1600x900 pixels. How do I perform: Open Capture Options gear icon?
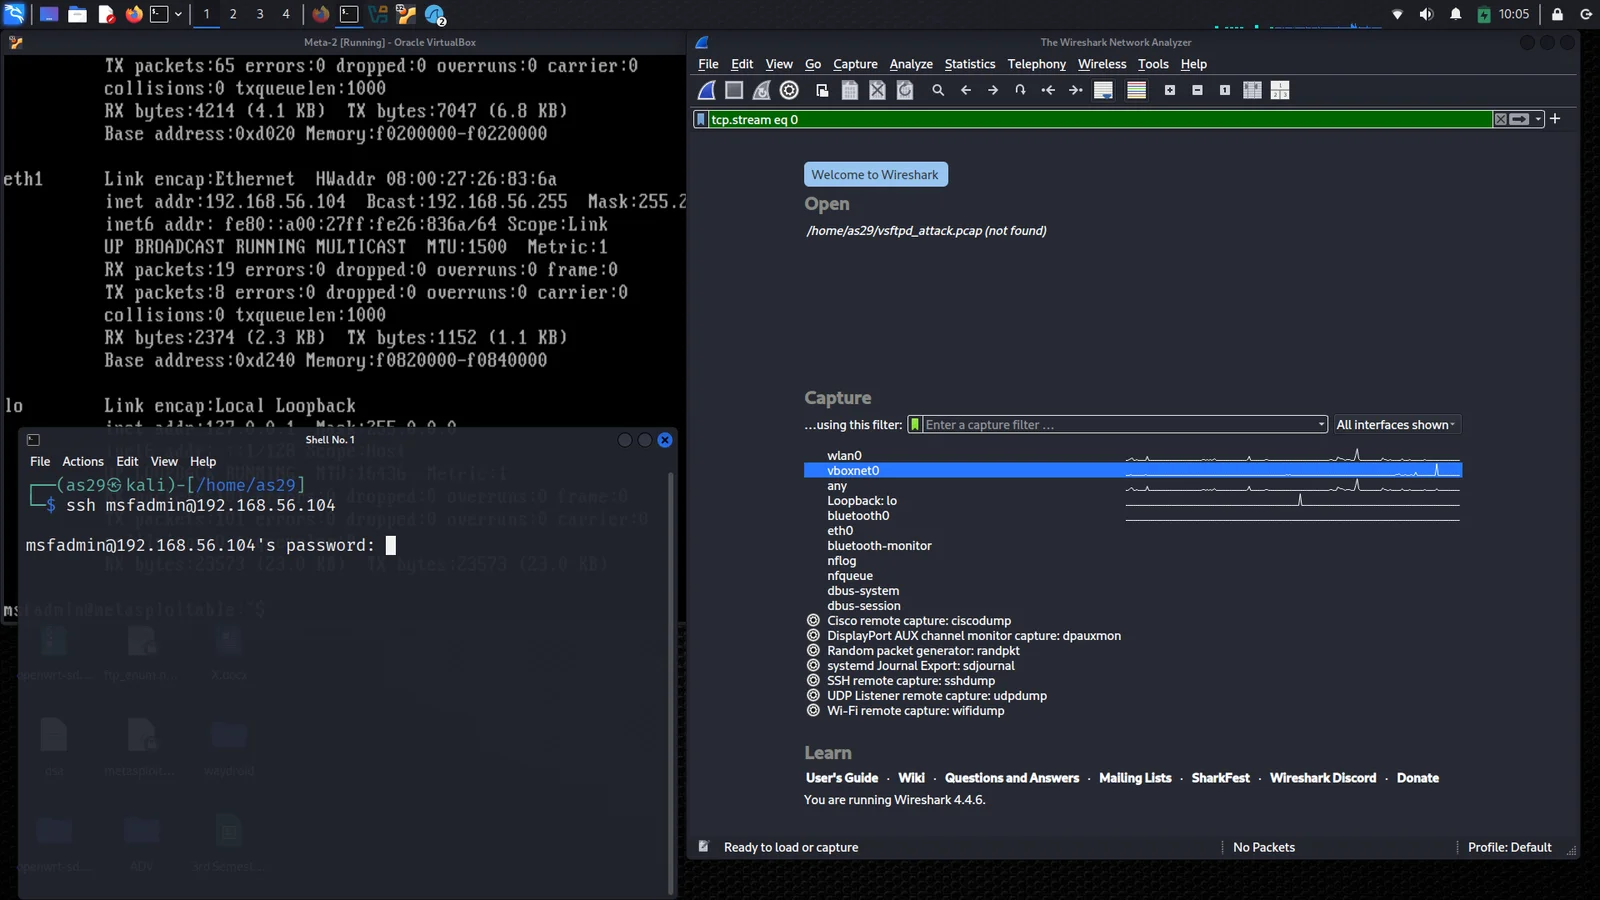789,90
